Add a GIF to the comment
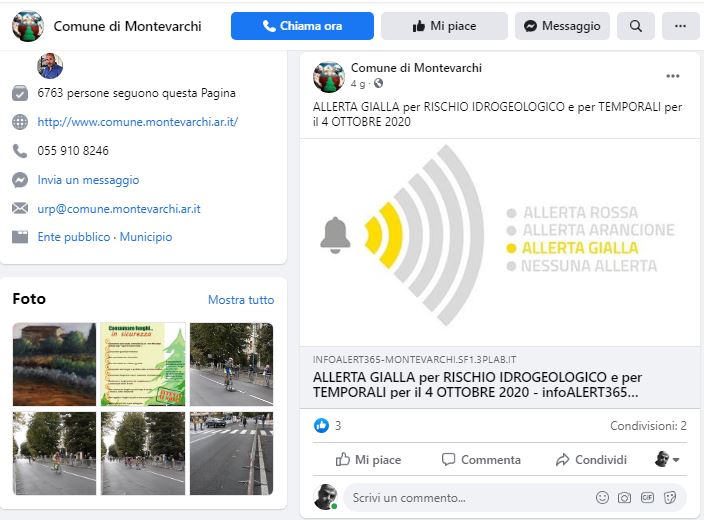Viewport: 704px width, 520px height. 647,497
